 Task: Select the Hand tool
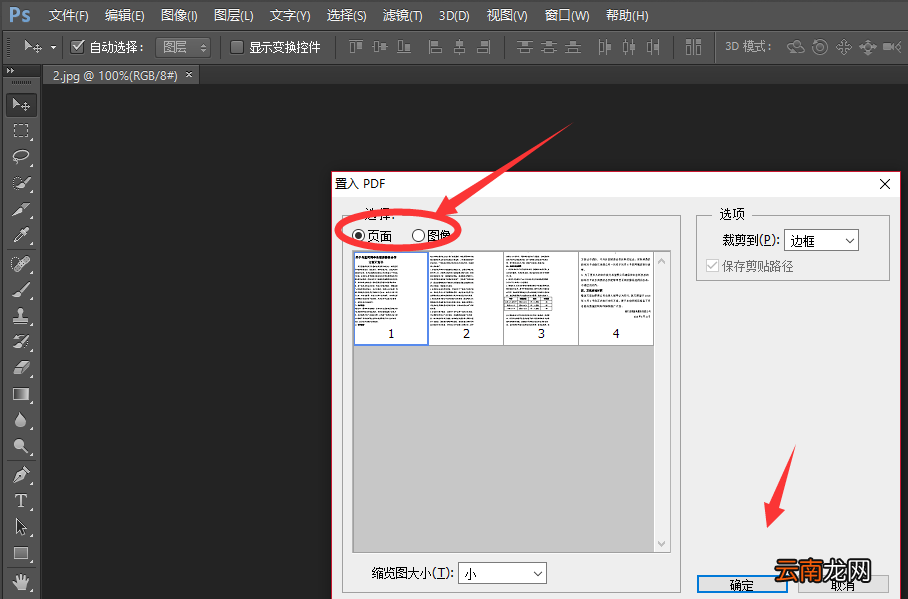point(21,581)
